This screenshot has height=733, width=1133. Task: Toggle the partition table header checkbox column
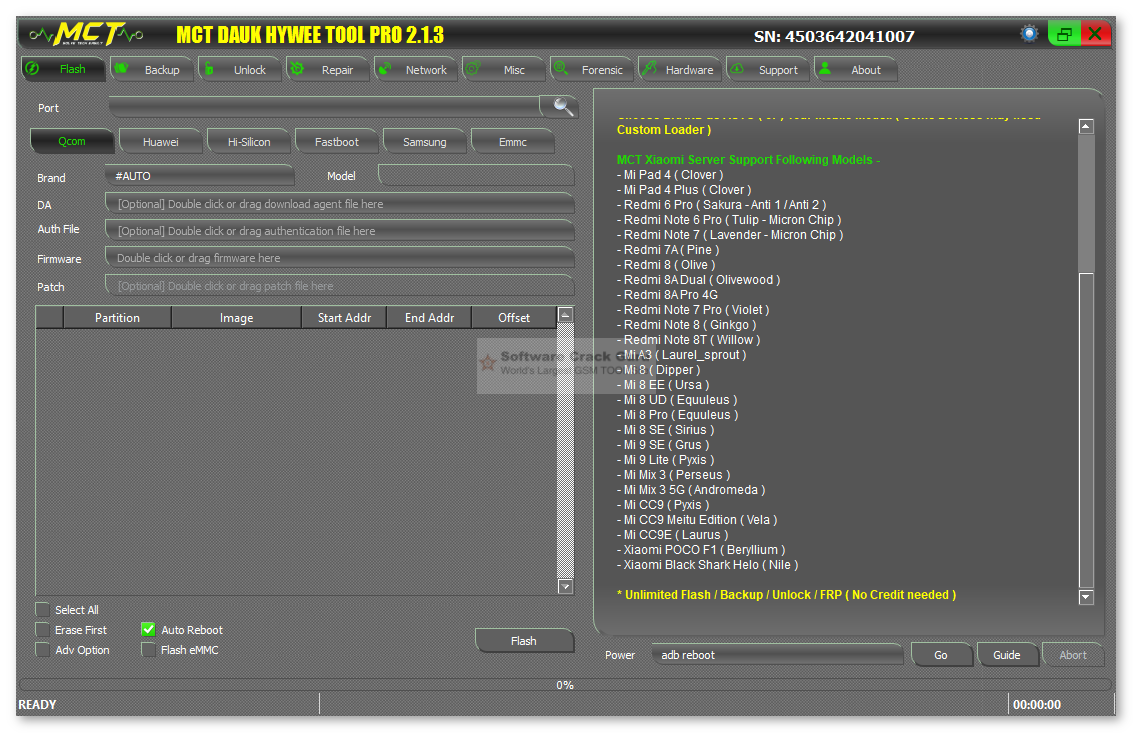pyautogui.click(x=49, y=317)
